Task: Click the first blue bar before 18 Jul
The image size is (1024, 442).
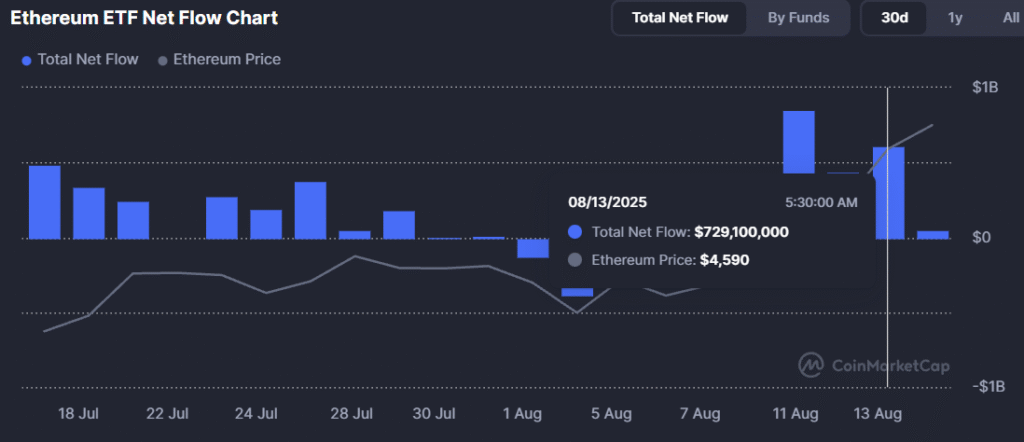Action: (44, 202)
